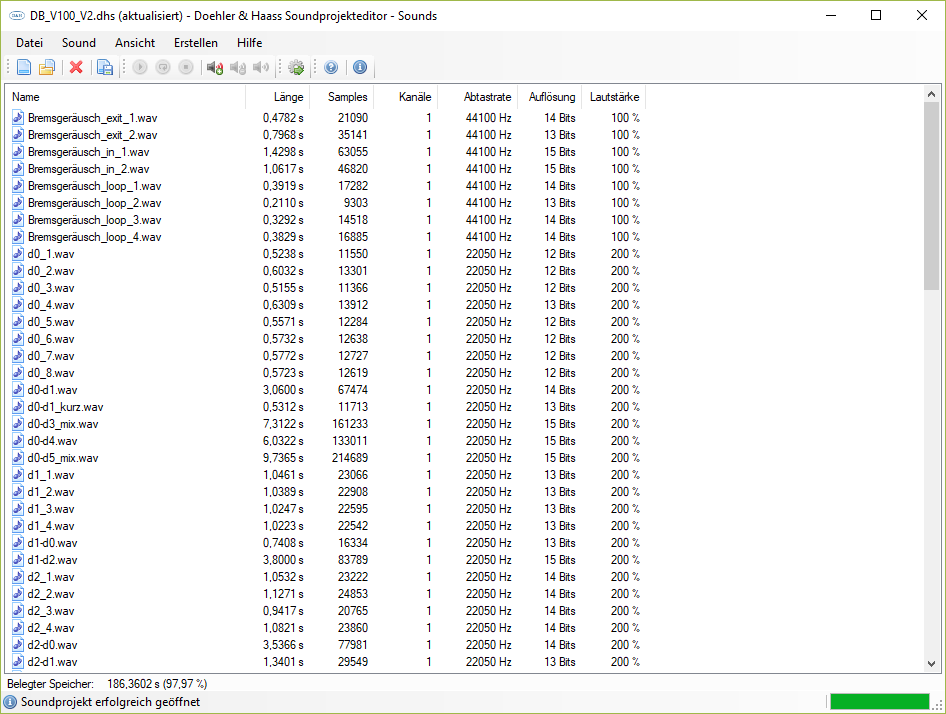Delete the selected sound with the red X
This screenshot has width=946, height=714.
(76, 67)
